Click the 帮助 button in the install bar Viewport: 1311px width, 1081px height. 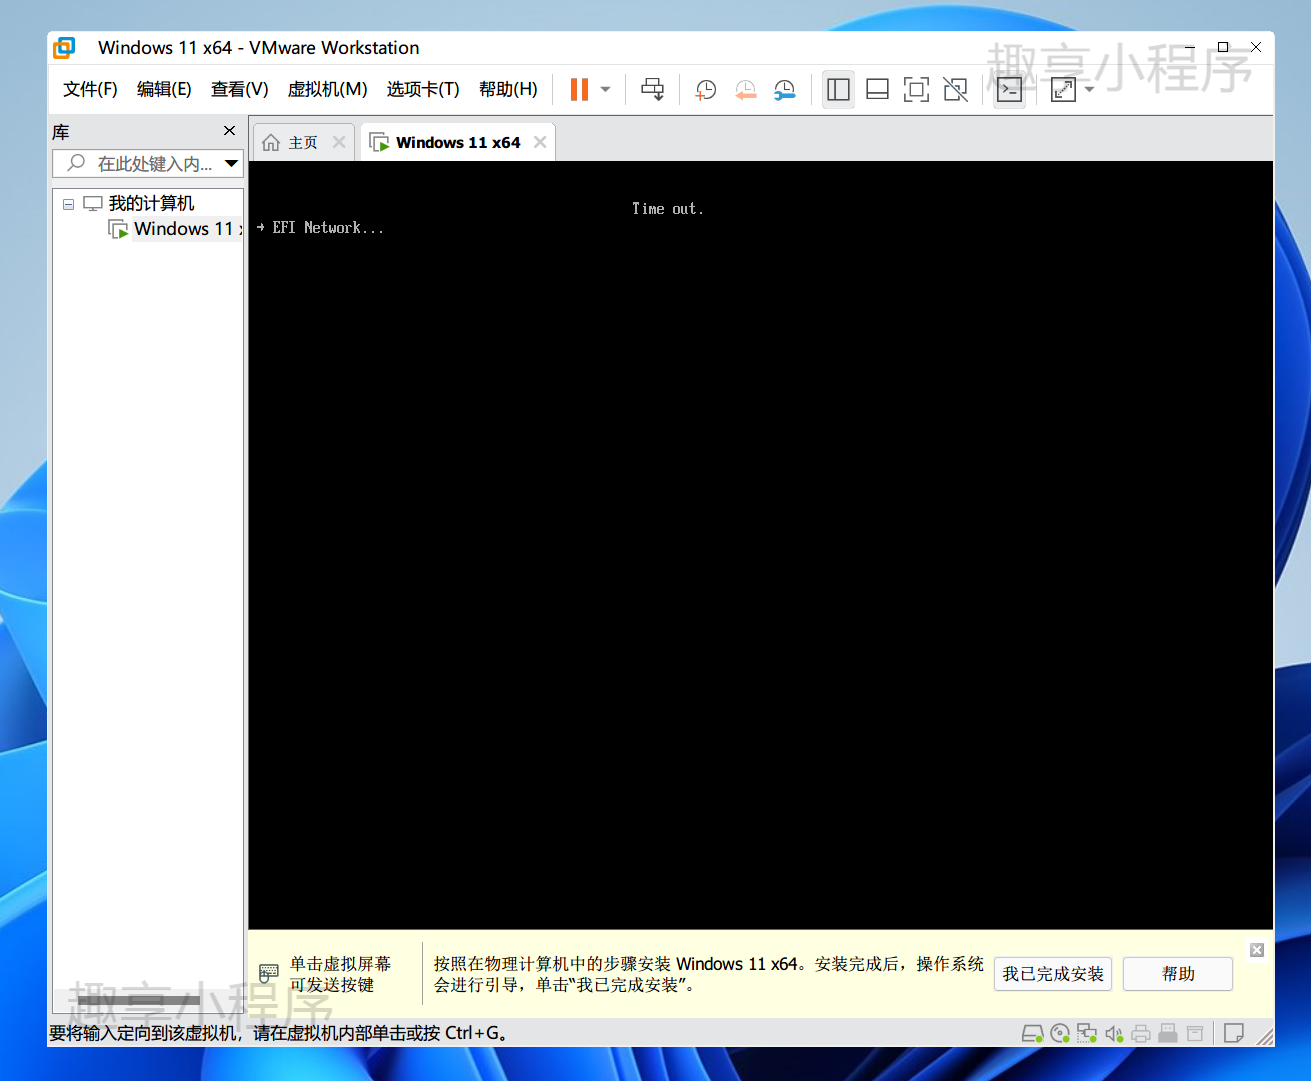click(x=1178, y=974)
